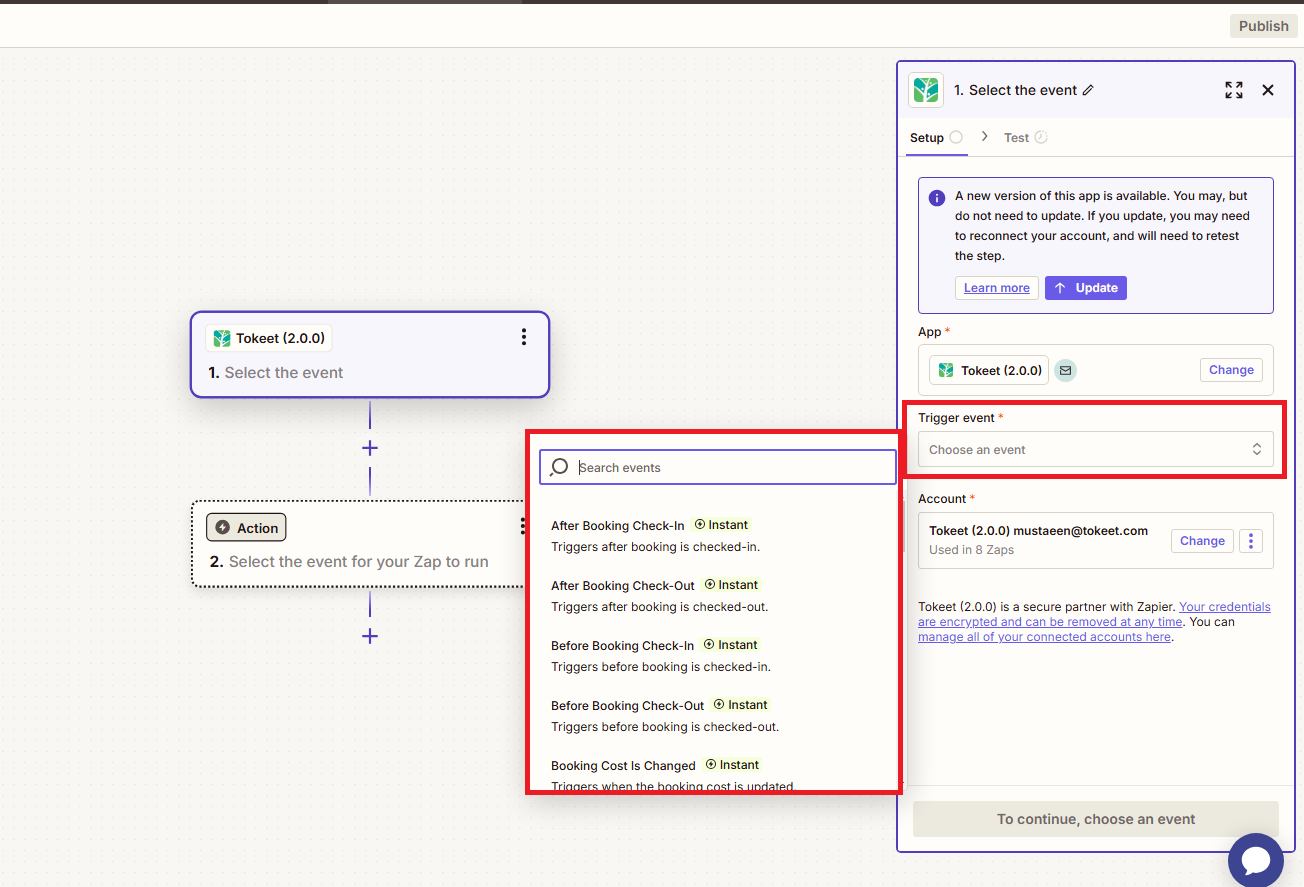The height and width of the screenshot is (887, 1304).
Task: Open the Trigger event dropdown
Action: point(1095,450)
